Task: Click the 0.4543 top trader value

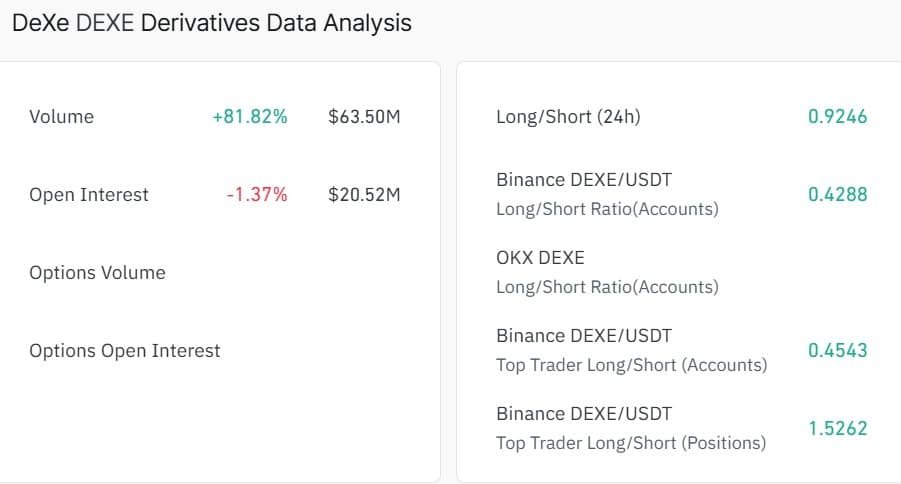Action: [837, 351]
